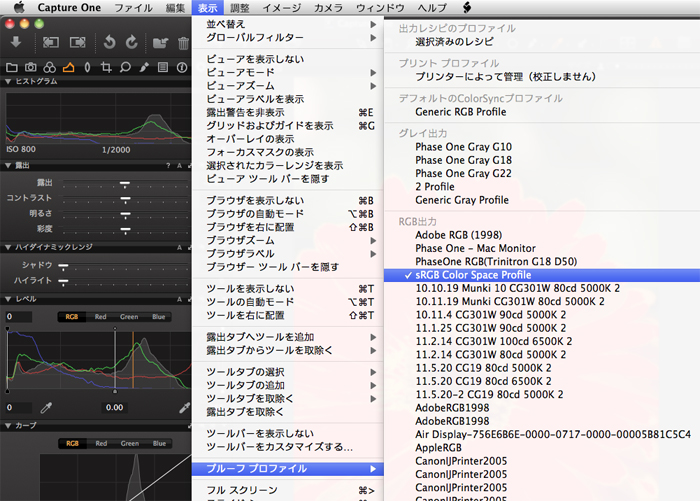Viewport: 700px width, 501px height.
Task: Collapse the ハイダイナミックレンジ panel triangle
Action: pos(8,247)
